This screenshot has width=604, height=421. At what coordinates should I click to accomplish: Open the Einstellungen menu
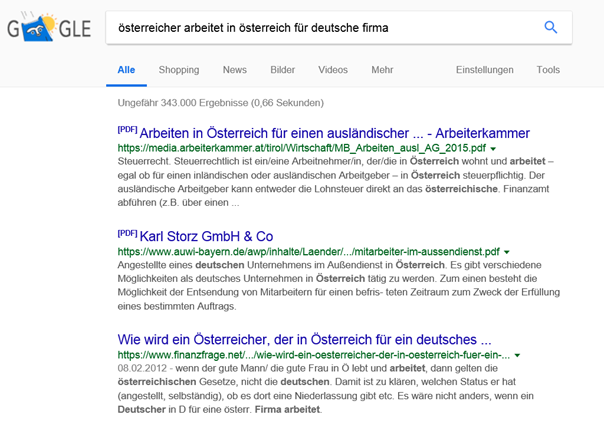484,70
